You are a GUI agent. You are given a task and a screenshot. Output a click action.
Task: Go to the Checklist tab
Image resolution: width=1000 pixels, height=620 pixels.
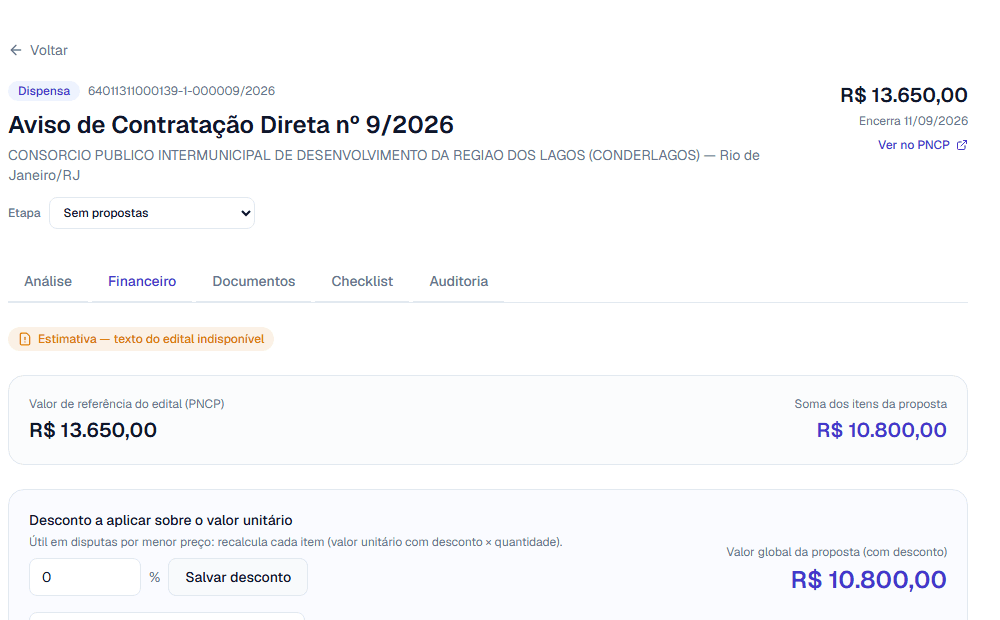[x=362, y=281]
